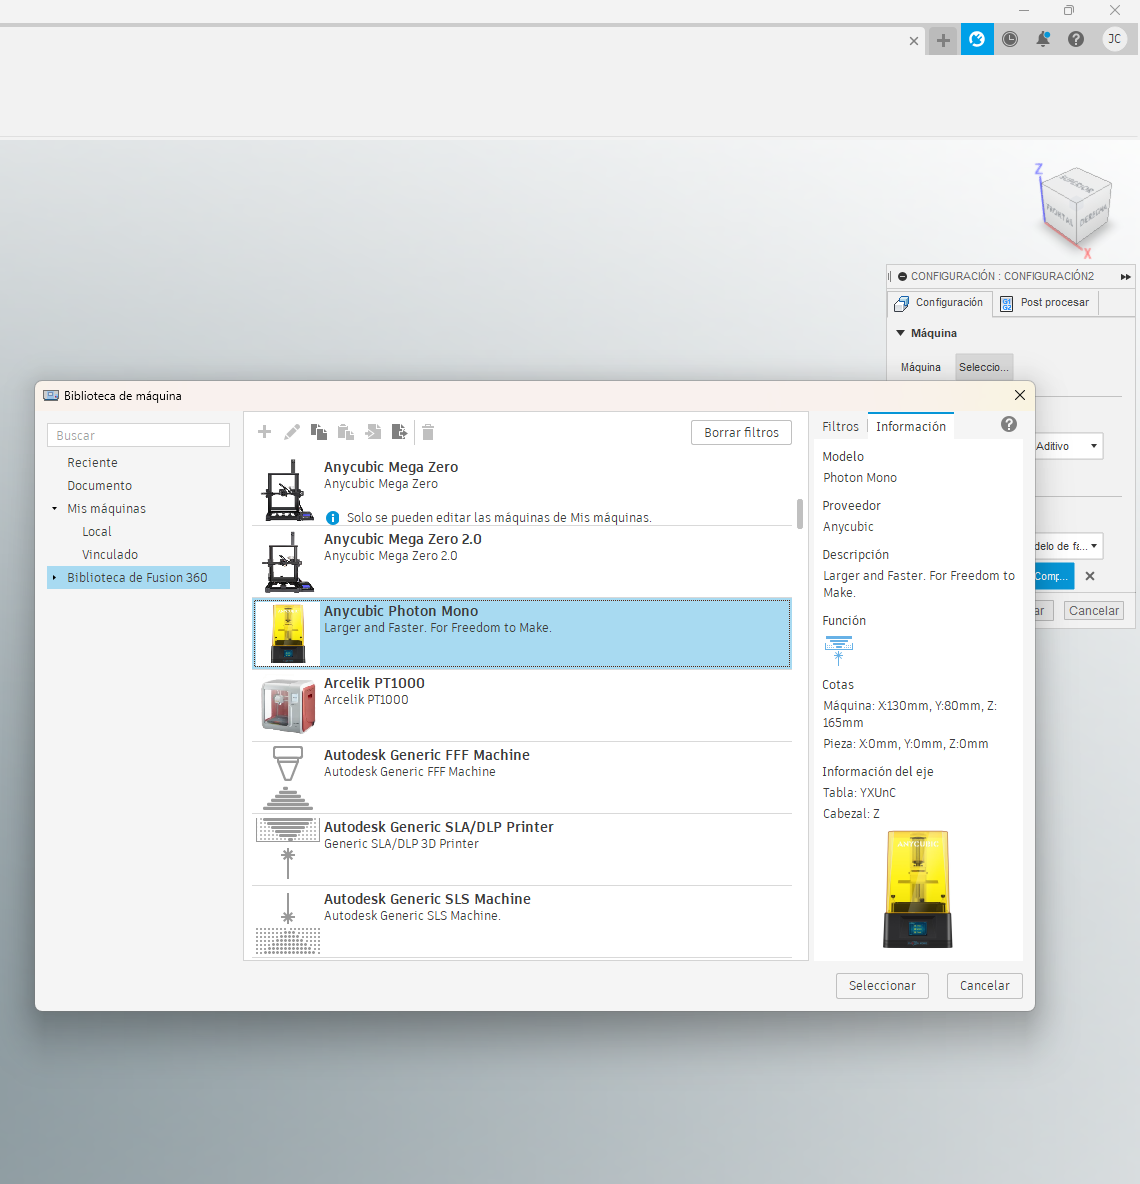The height and width of the screenshot is (1184, 1140).
Task: Select Autodesk Generic SLA/DLP Printer
Action: (x=522, y=849)
